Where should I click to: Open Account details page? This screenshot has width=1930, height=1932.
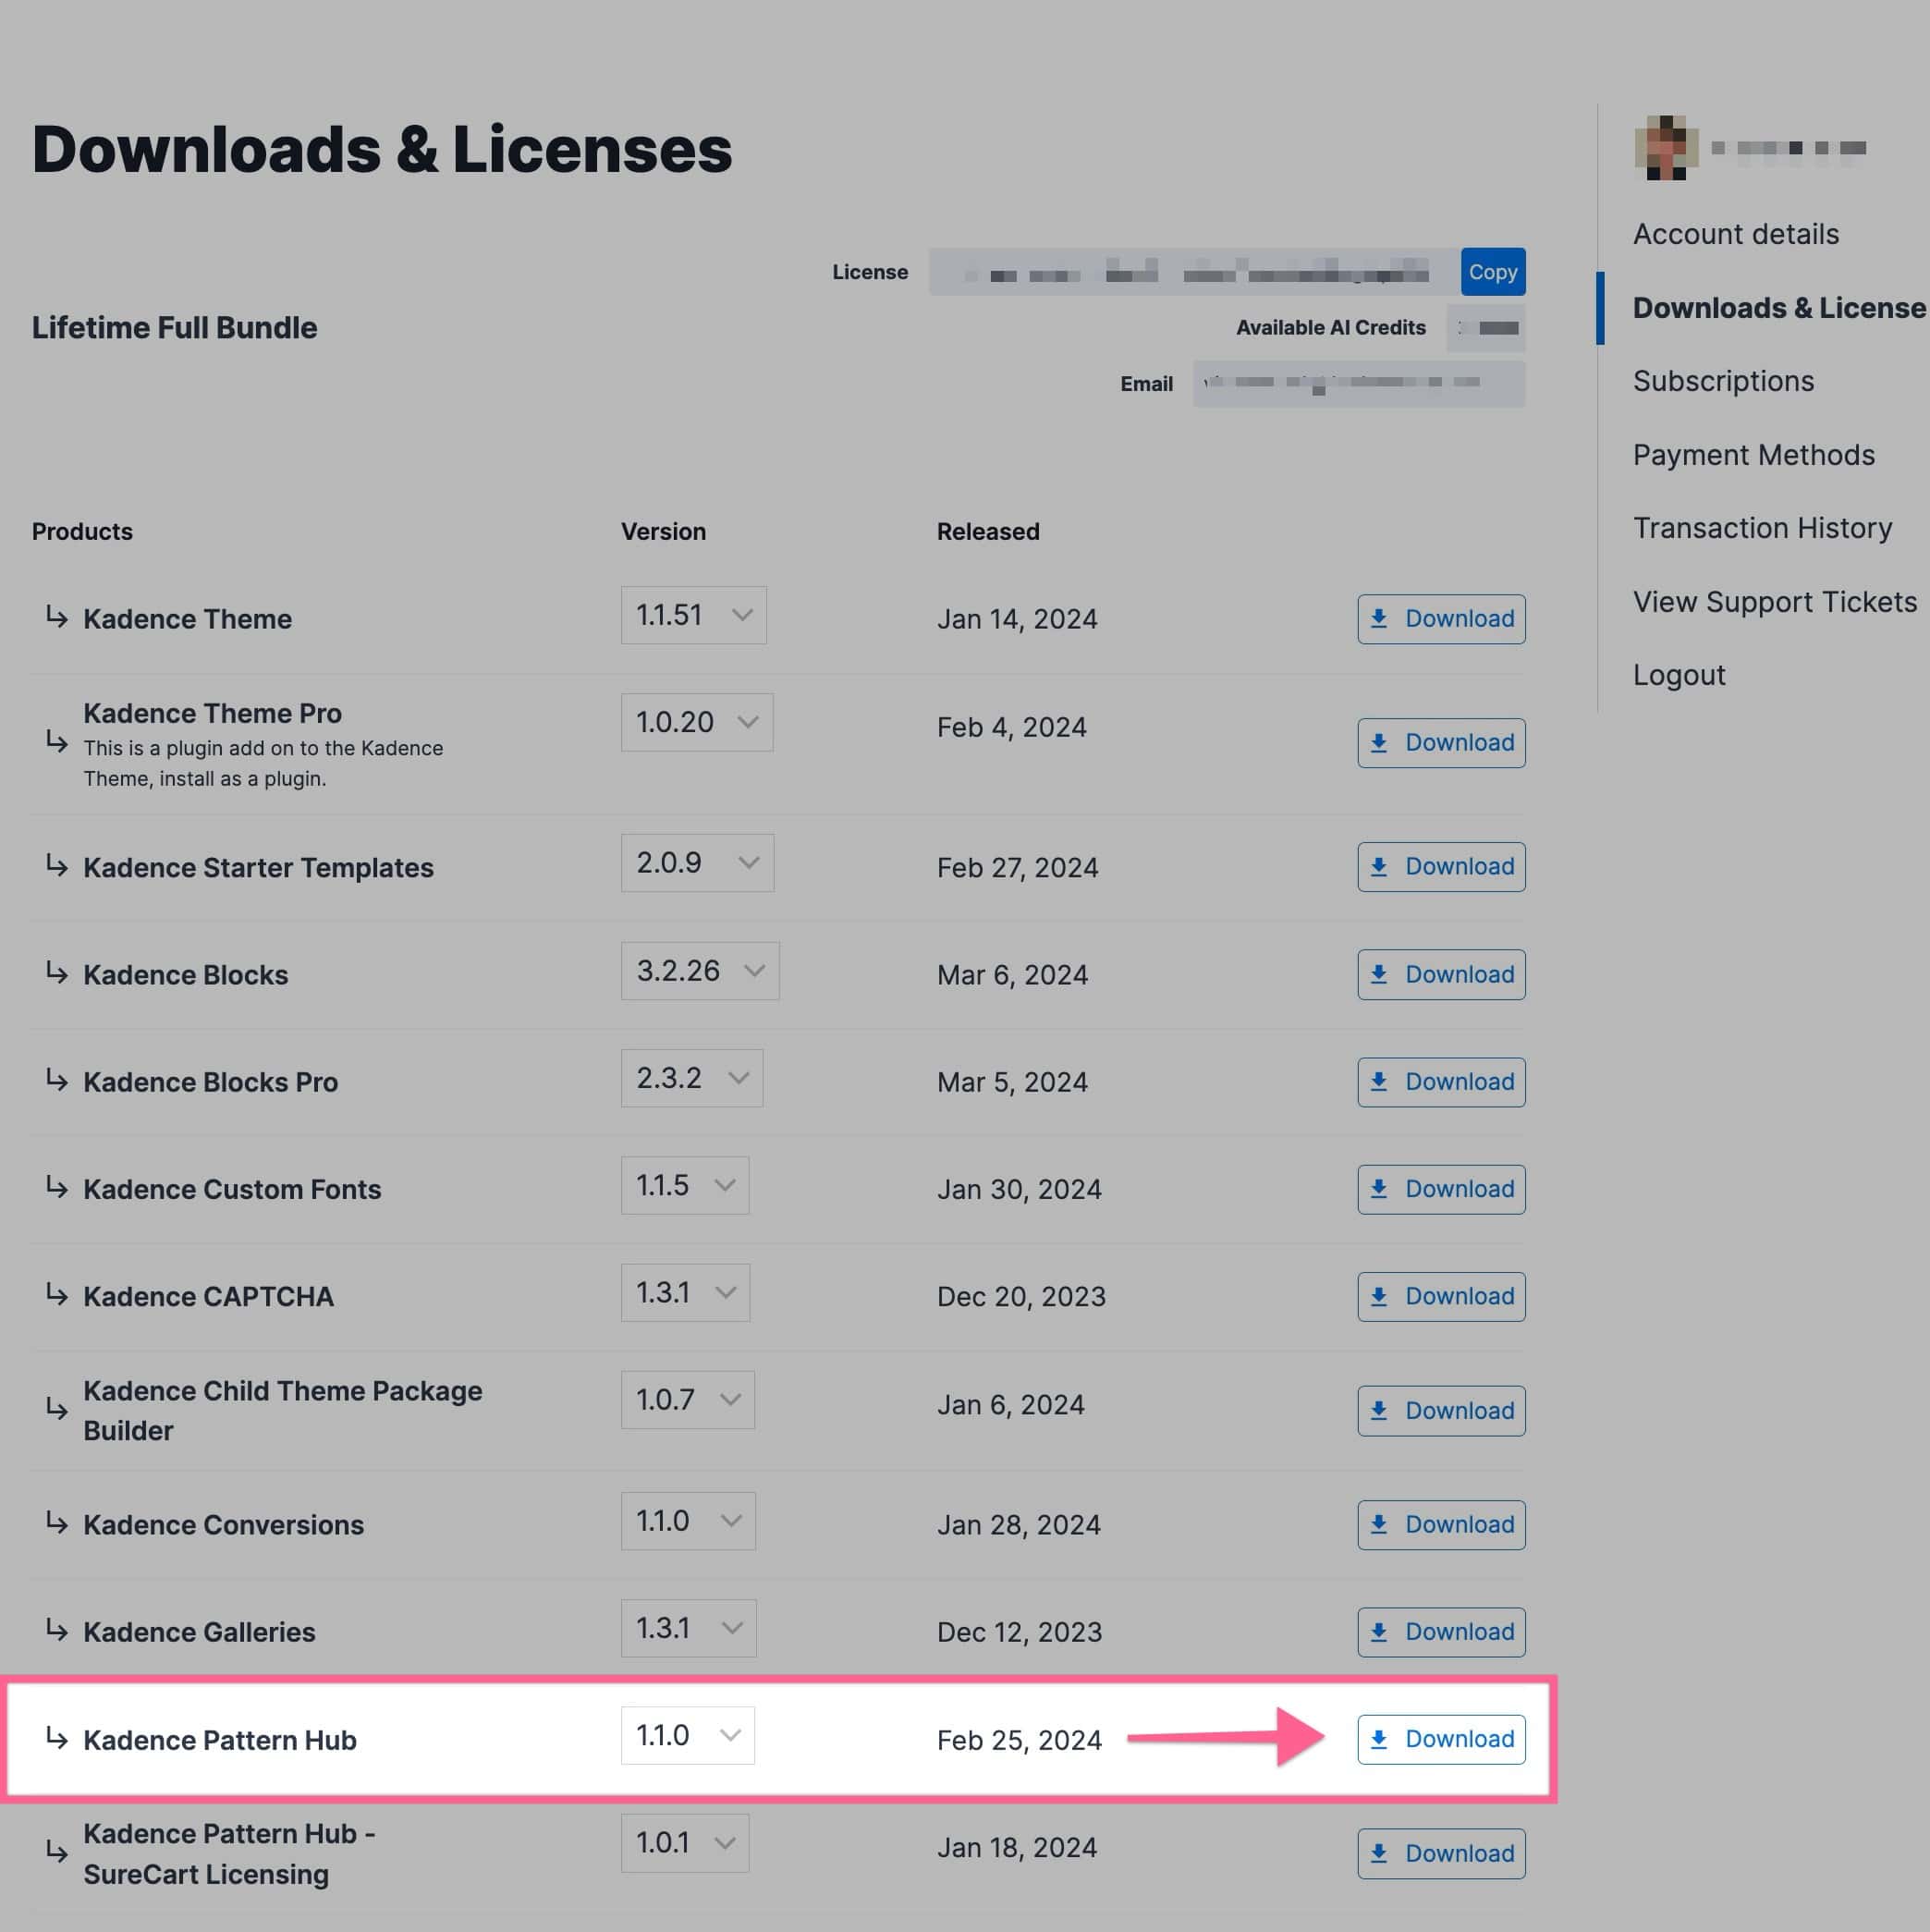[x=1736, y=231]
